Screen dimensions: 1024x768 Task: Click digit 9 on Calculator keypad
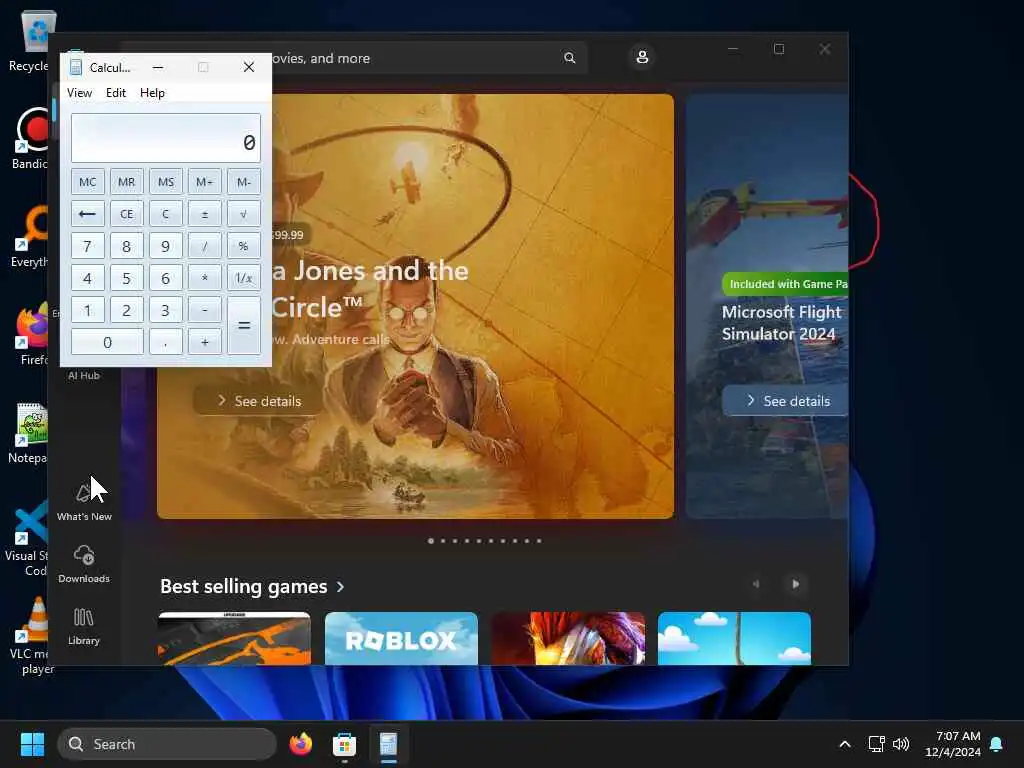coord(166,246)
